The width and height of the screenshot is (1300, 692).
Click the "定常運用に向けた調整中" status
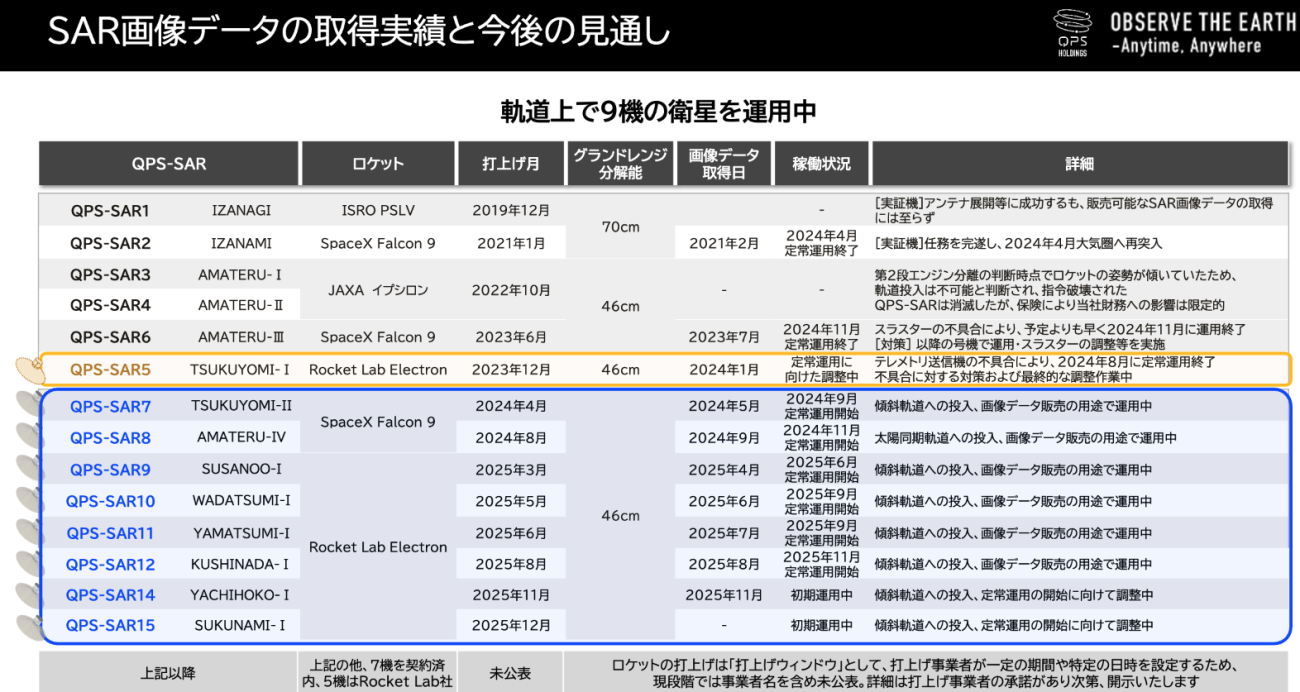pyautogui.click(x=824, y=370)
